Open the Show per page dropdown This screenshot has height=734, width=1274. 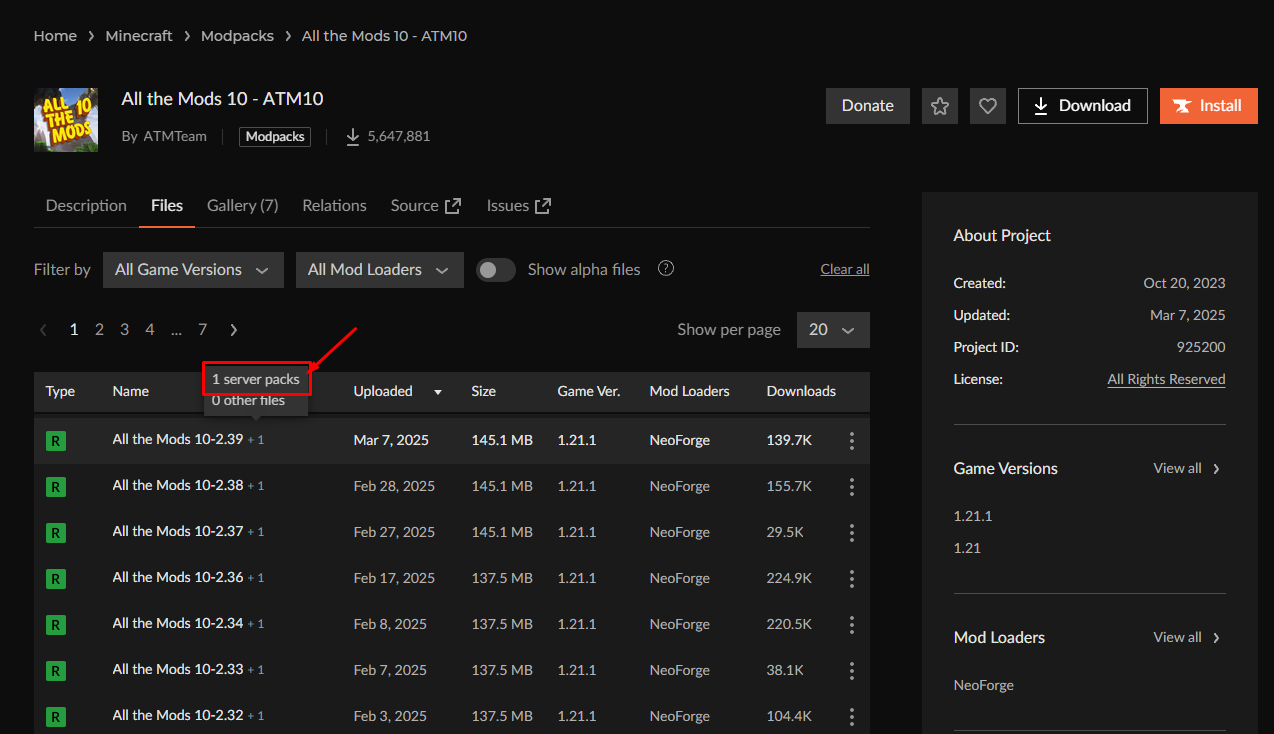coord(832,330)
